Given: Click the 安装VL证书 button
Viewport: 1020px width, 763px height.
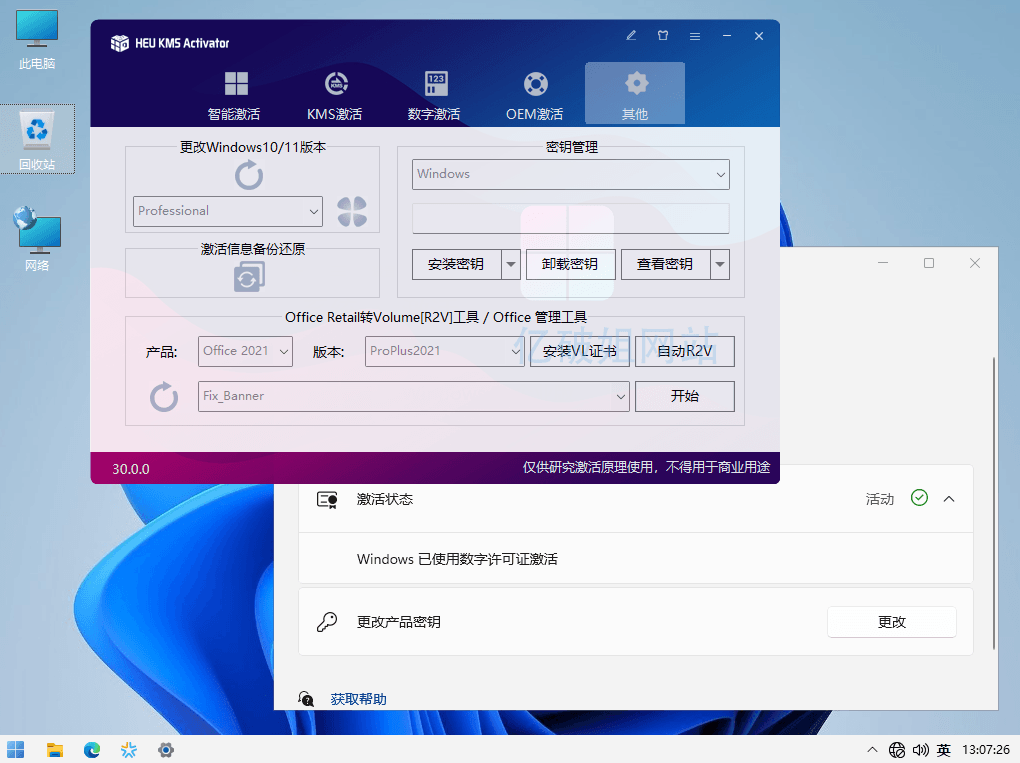Looking at the screenshot, I should click(x=580, y=351).
